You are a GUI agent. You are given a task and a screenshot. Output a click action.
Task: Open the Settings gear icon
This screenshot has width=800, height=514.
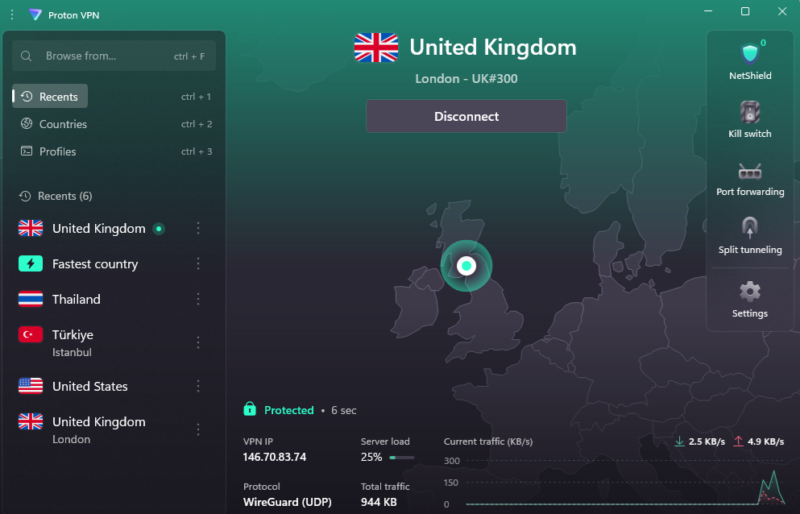click(x=749, y=291)
